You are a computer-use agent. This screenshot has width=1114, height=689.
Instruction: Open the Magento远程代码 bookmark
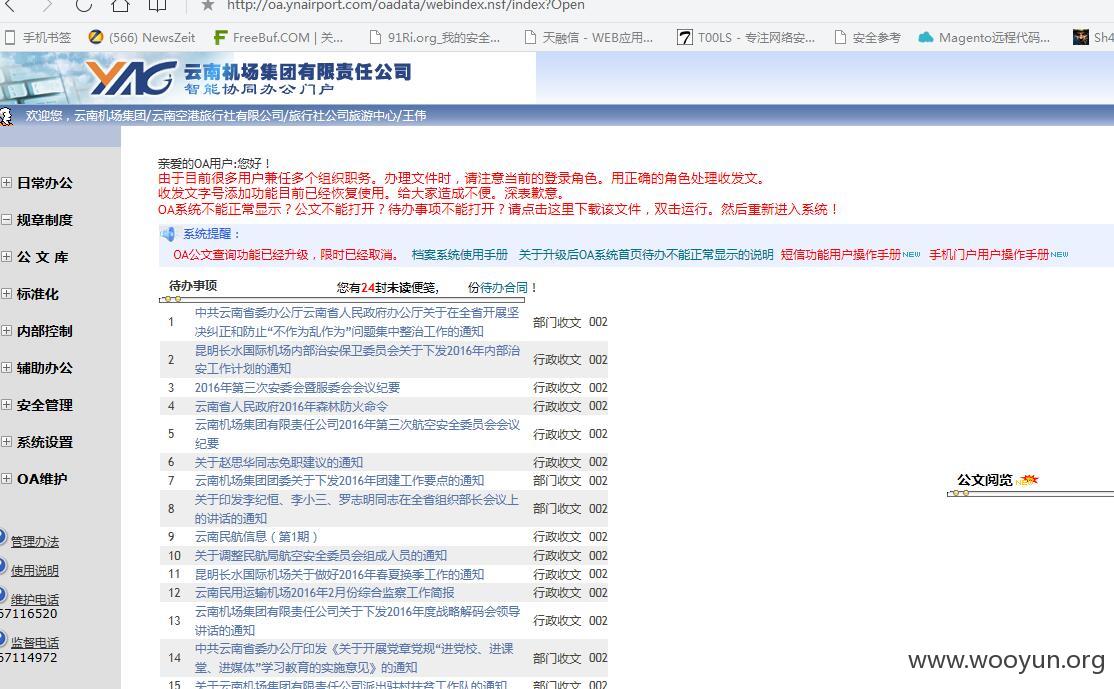coord(985,38)
